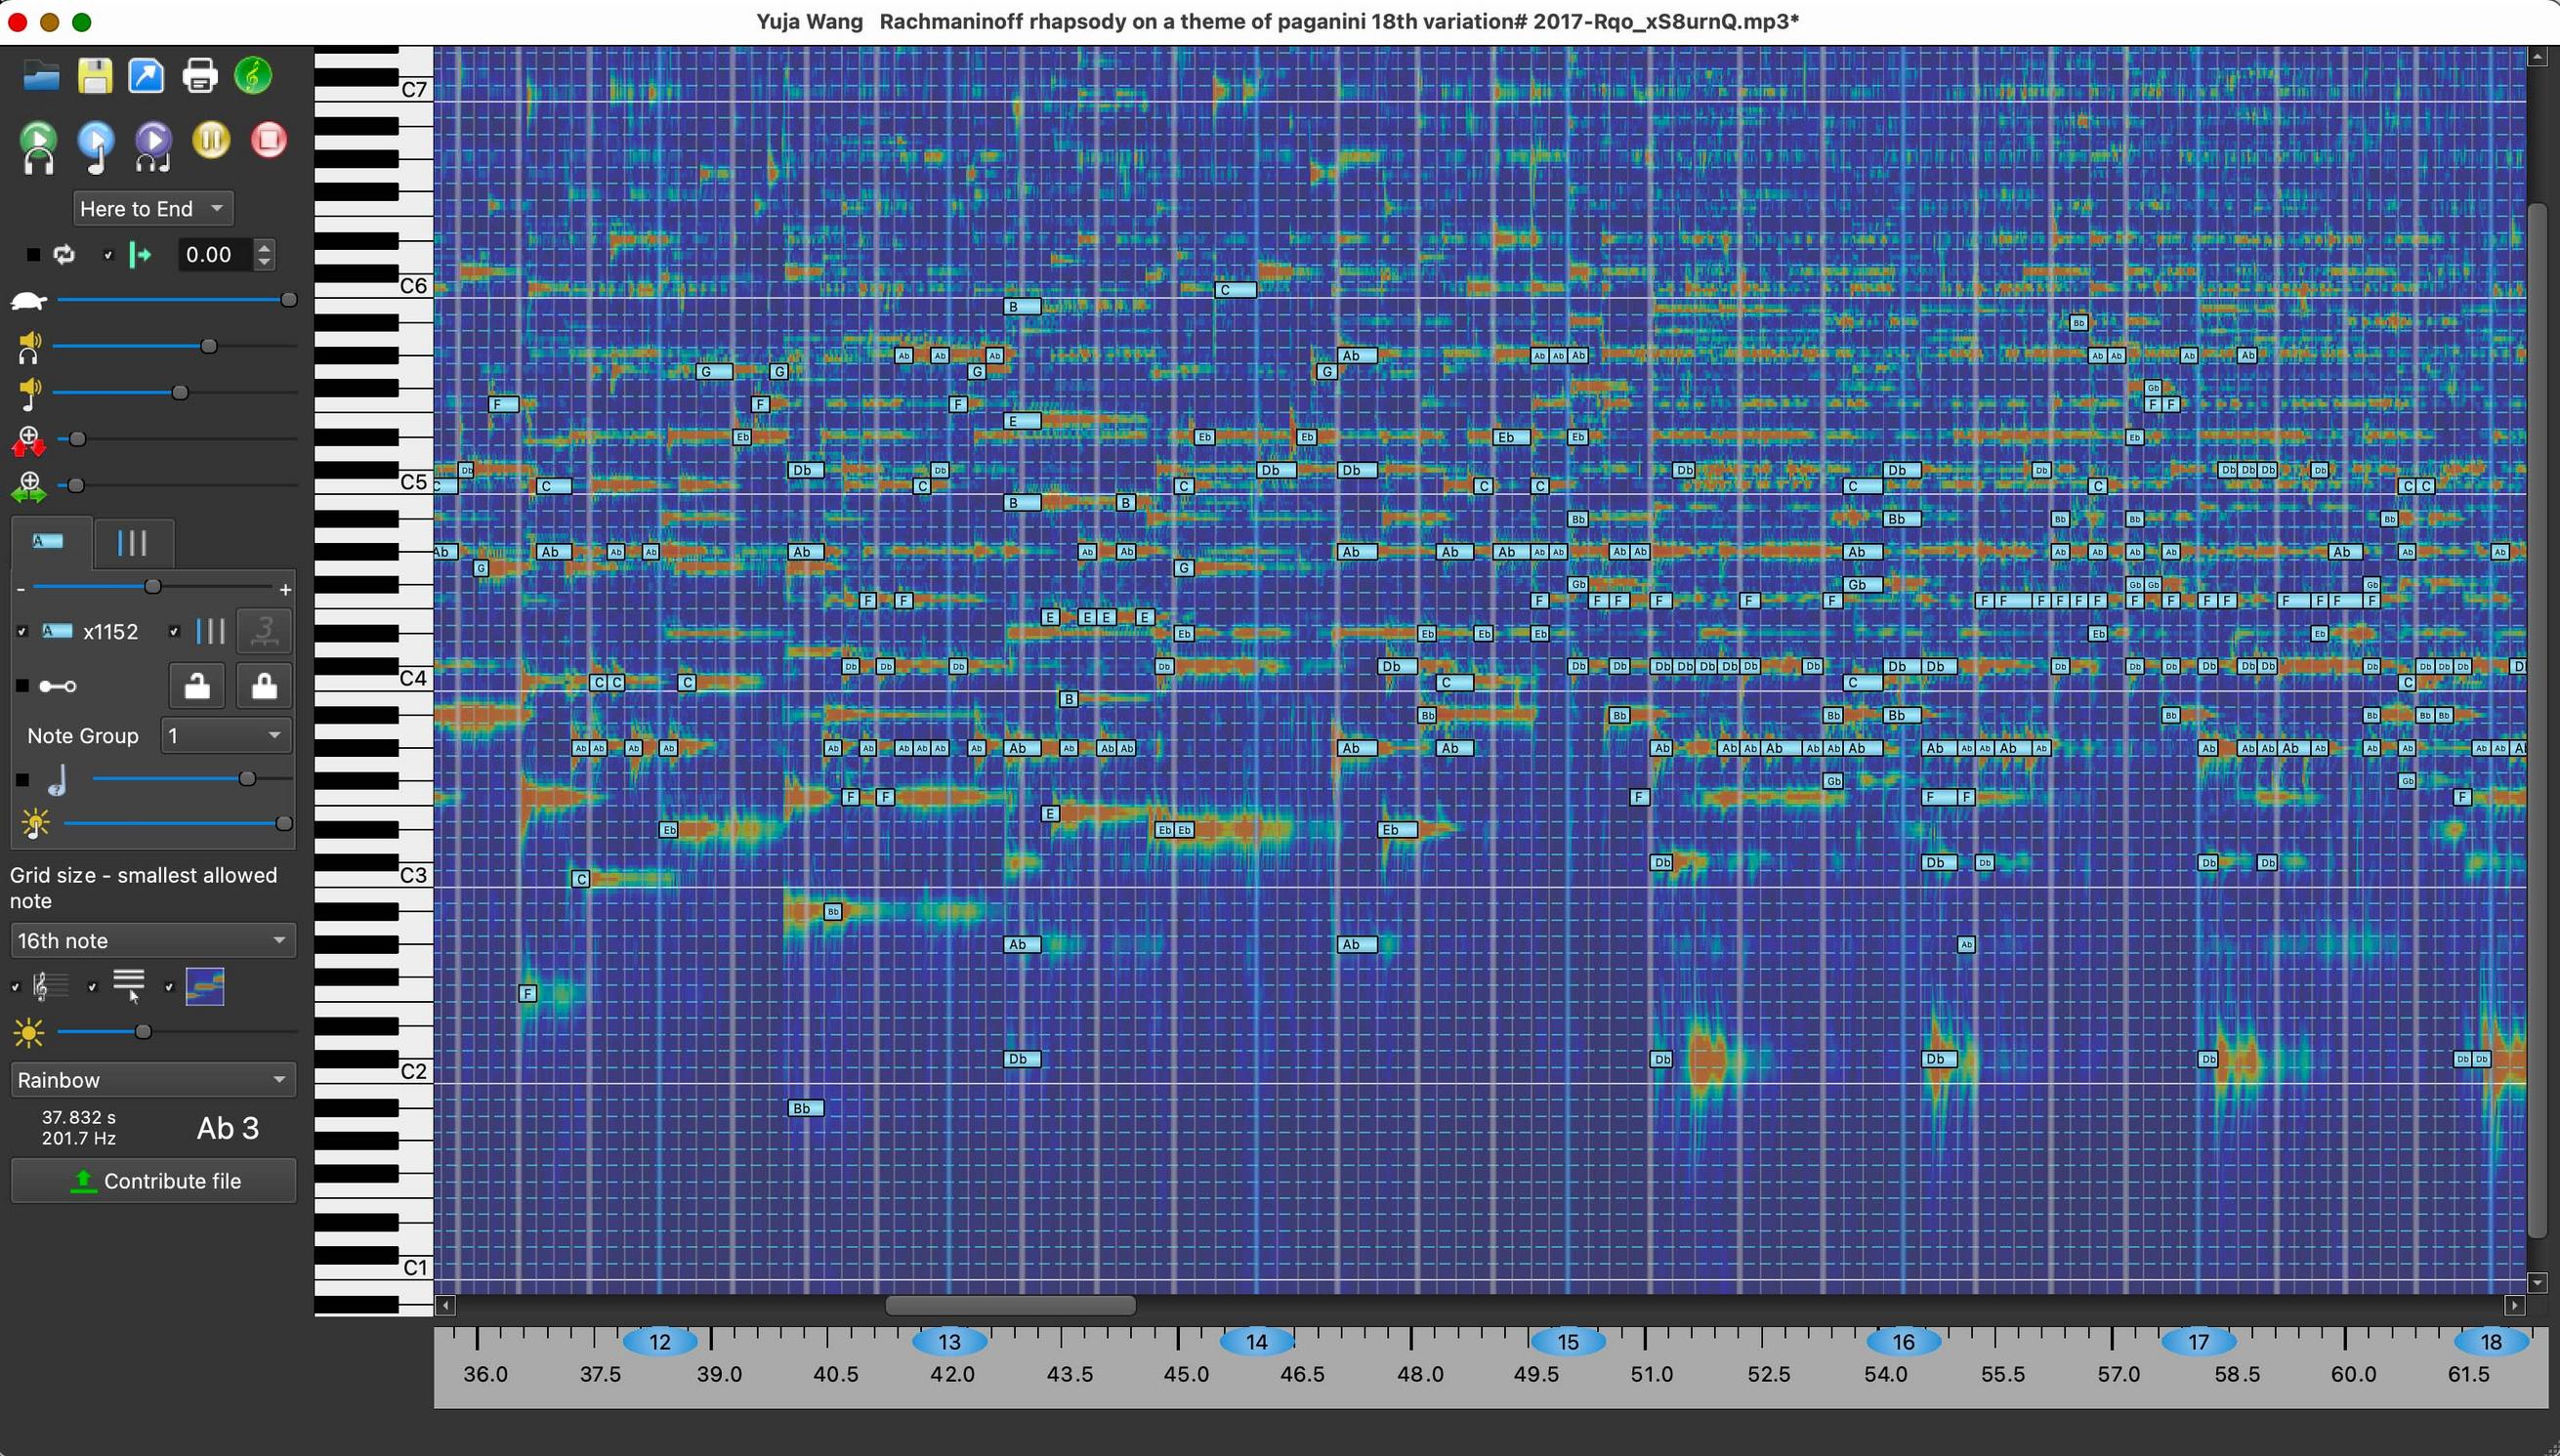Stop playback with the red stop button
The width and height of the screenshot is (2560, 1456).
point(267,140)
